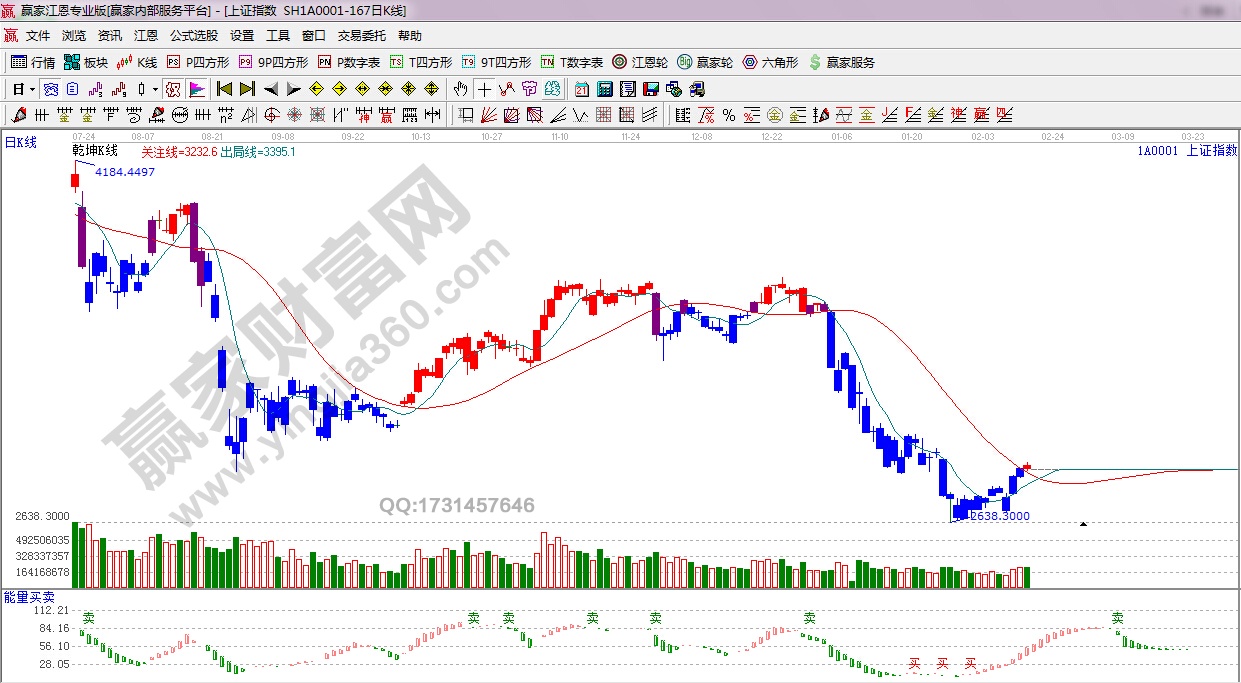Open the 板块 sector view
This screenshot has width=1241, height=683.
click(x=86, y=62)
